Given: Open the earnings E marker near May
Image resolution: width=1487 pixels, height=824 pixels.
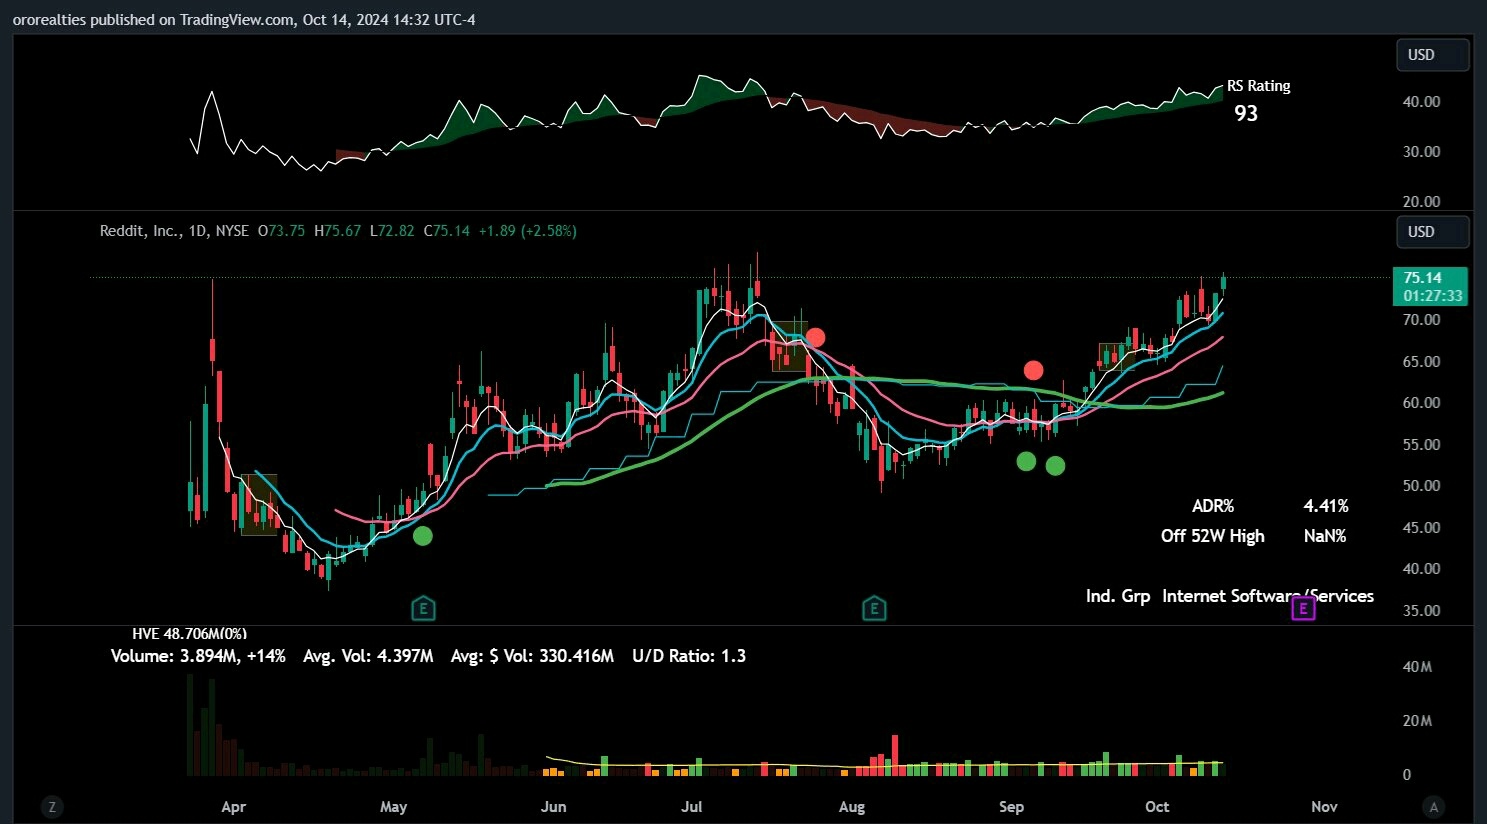Looking at the screenshot, I should [x=423, y=608].
